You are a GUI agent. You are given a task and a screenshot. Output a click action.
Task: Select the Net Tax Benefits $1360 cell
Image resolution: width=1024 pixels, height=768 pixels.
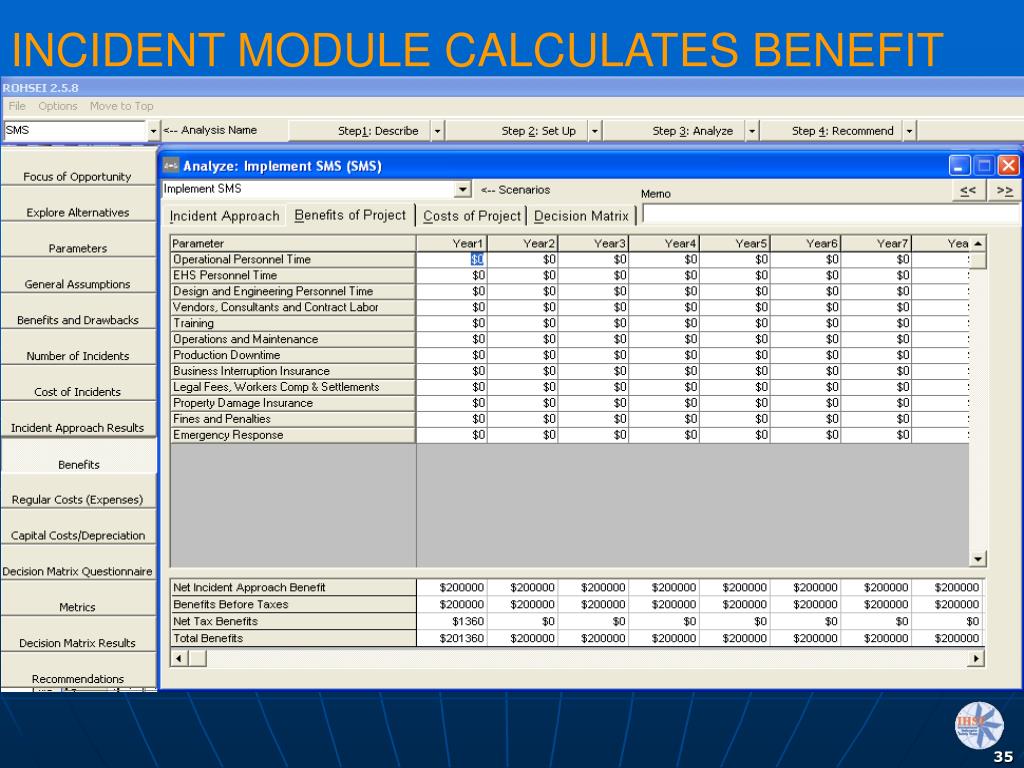[451, 621]
